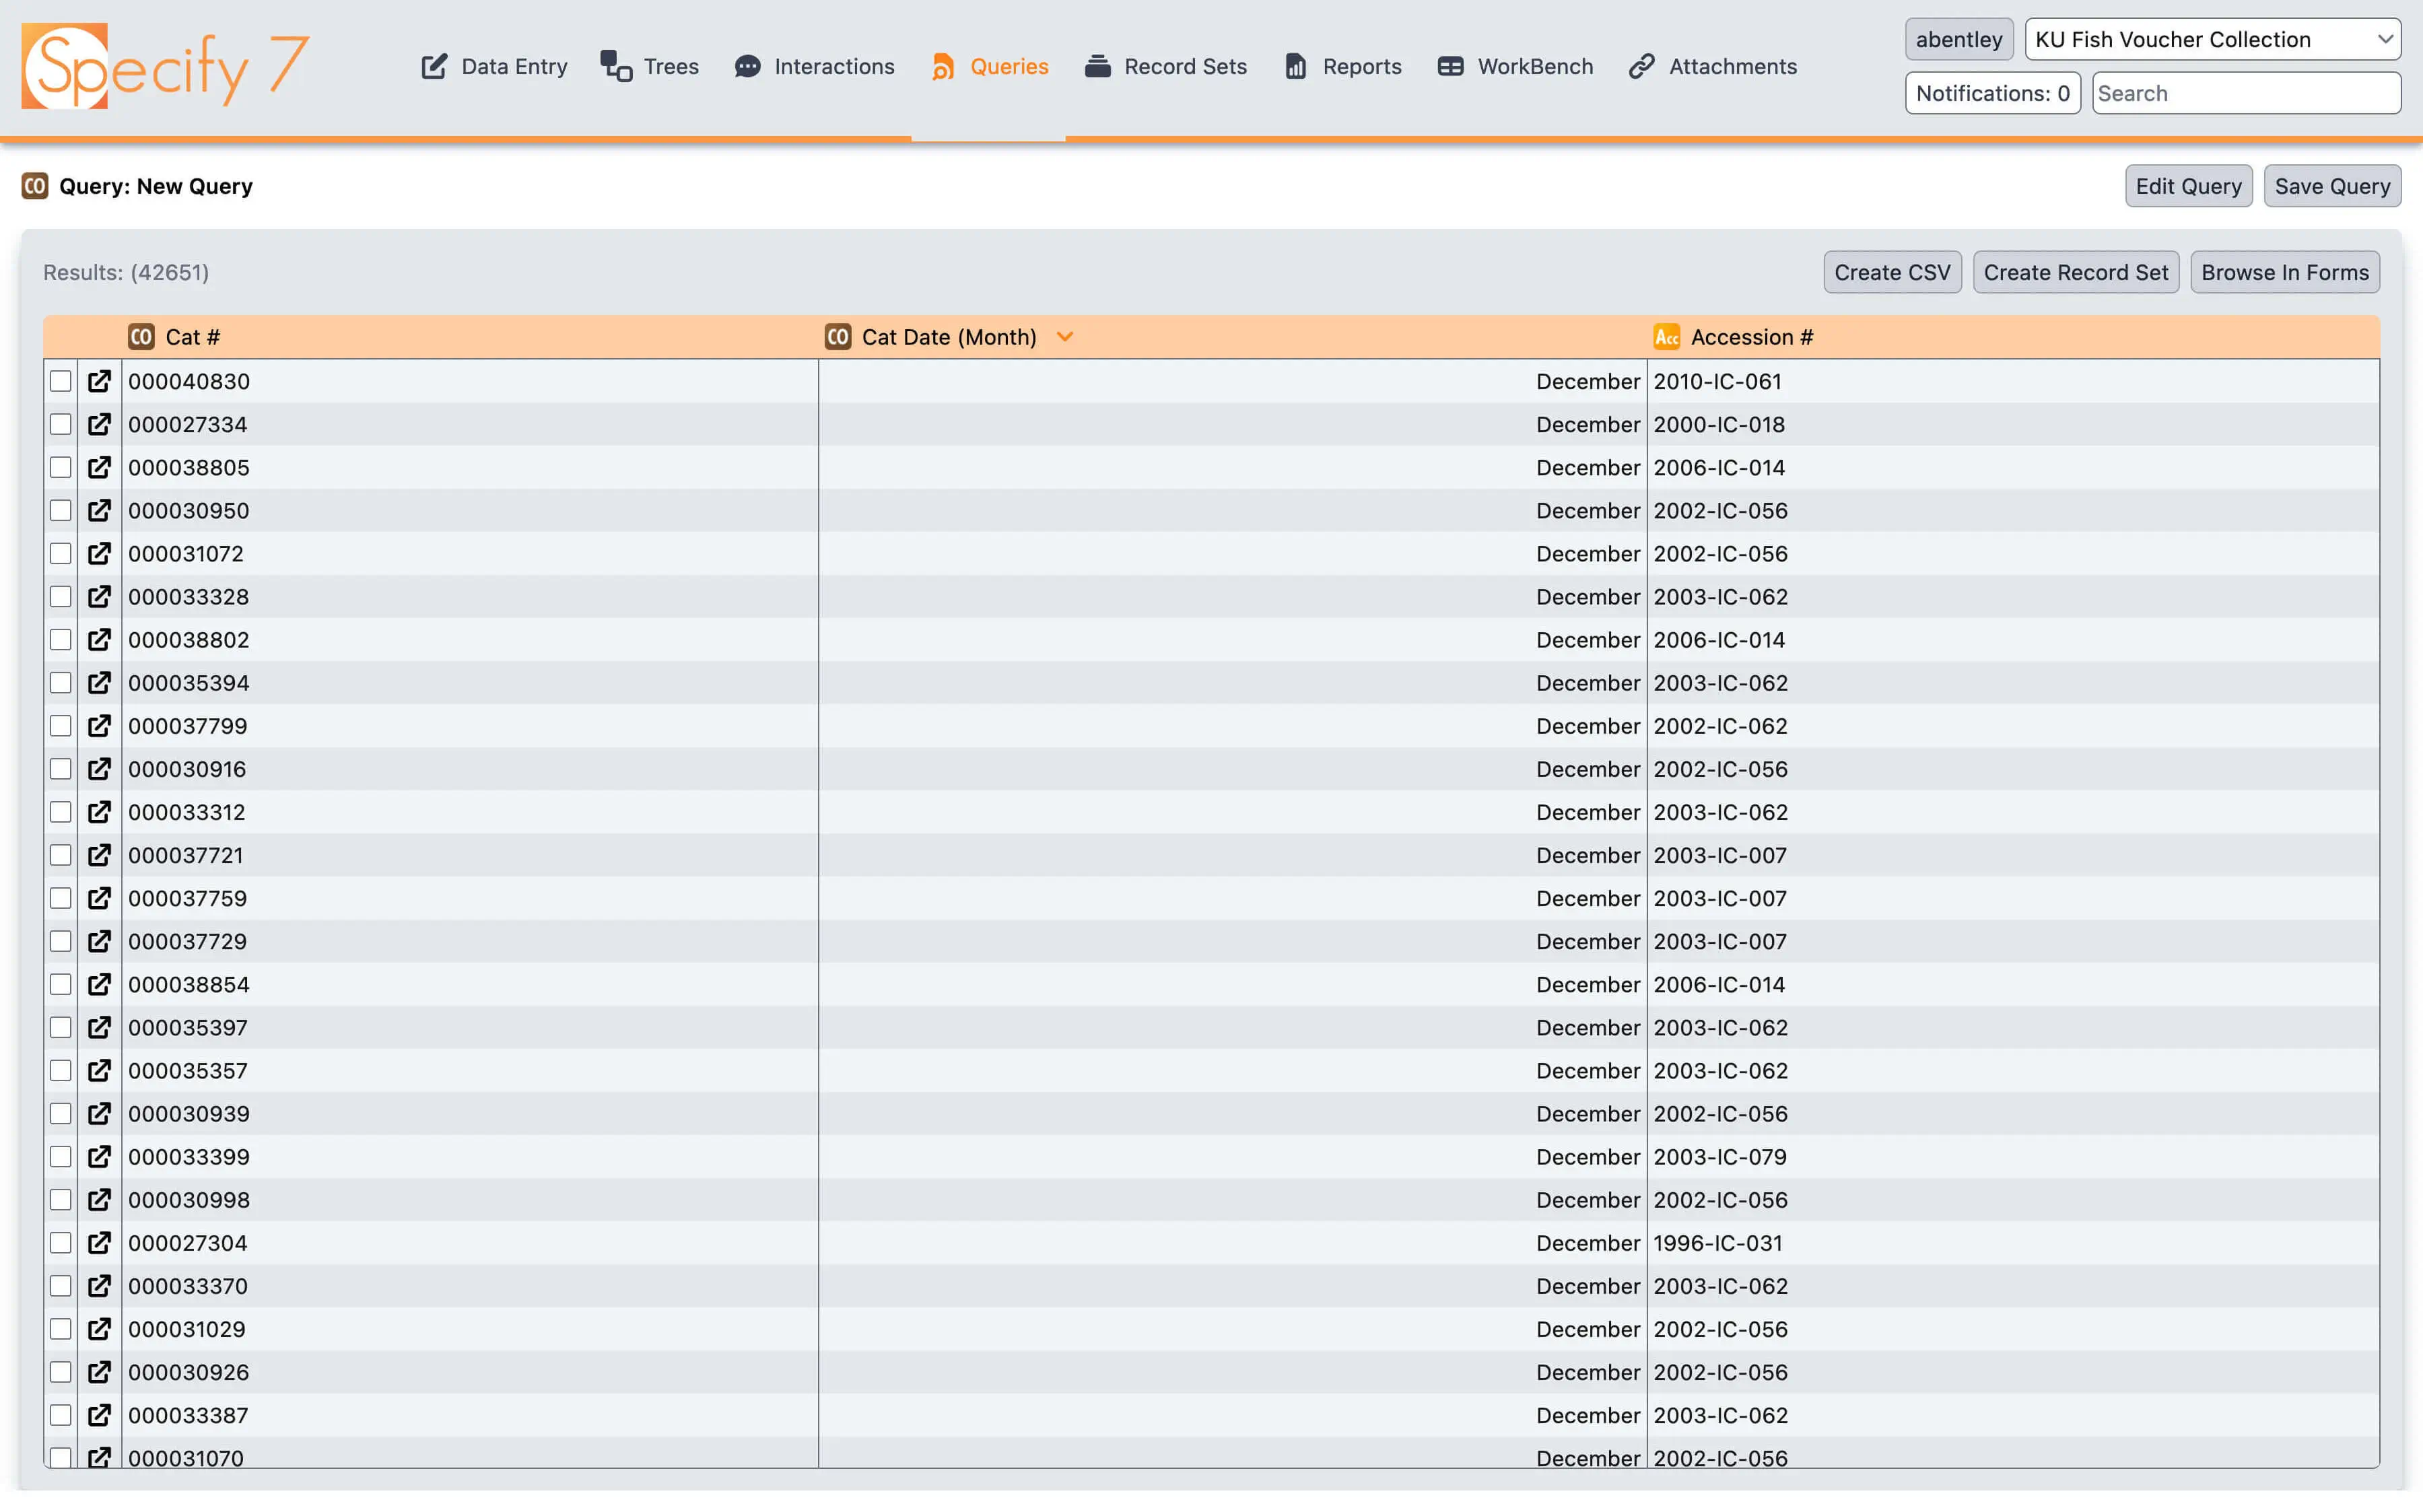Tick the checkbox for 000030998
2423x1512 pixels.
pos(61,1200)
